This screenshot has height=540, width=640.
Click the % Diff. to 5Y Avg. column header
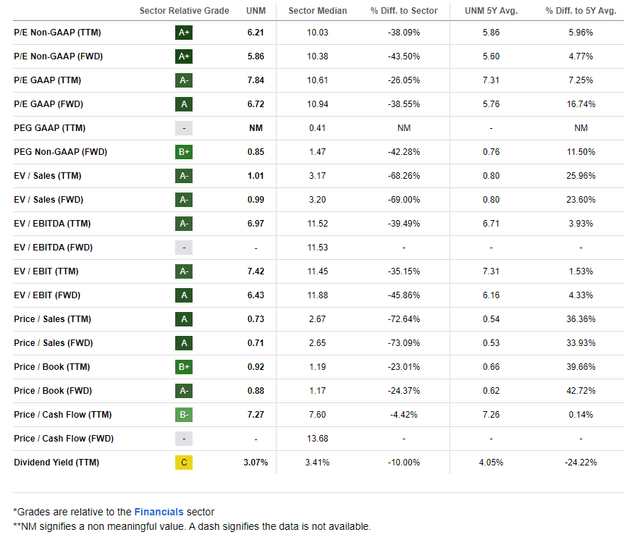click(x=581, y=11)
